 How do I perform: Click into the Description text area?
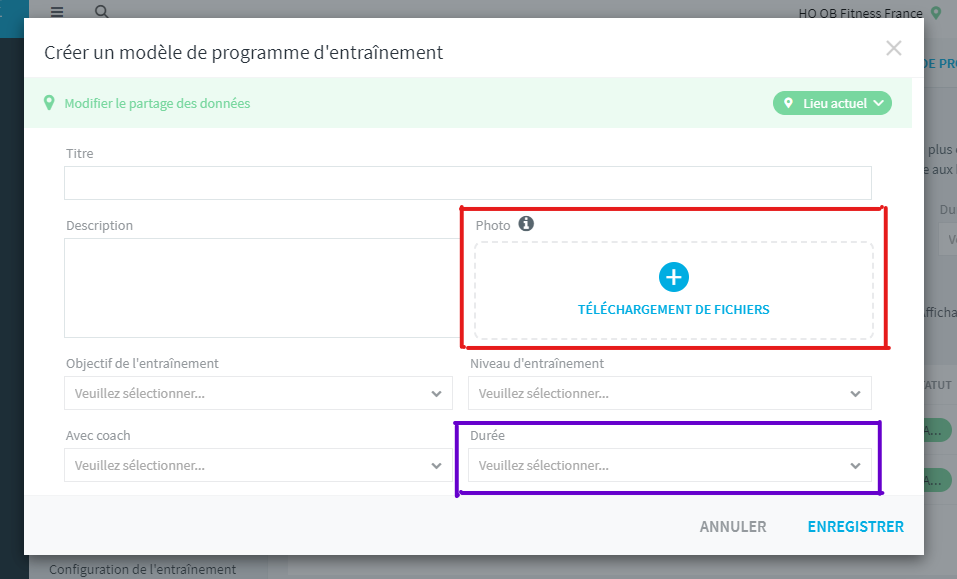click(x=263, y=288)
